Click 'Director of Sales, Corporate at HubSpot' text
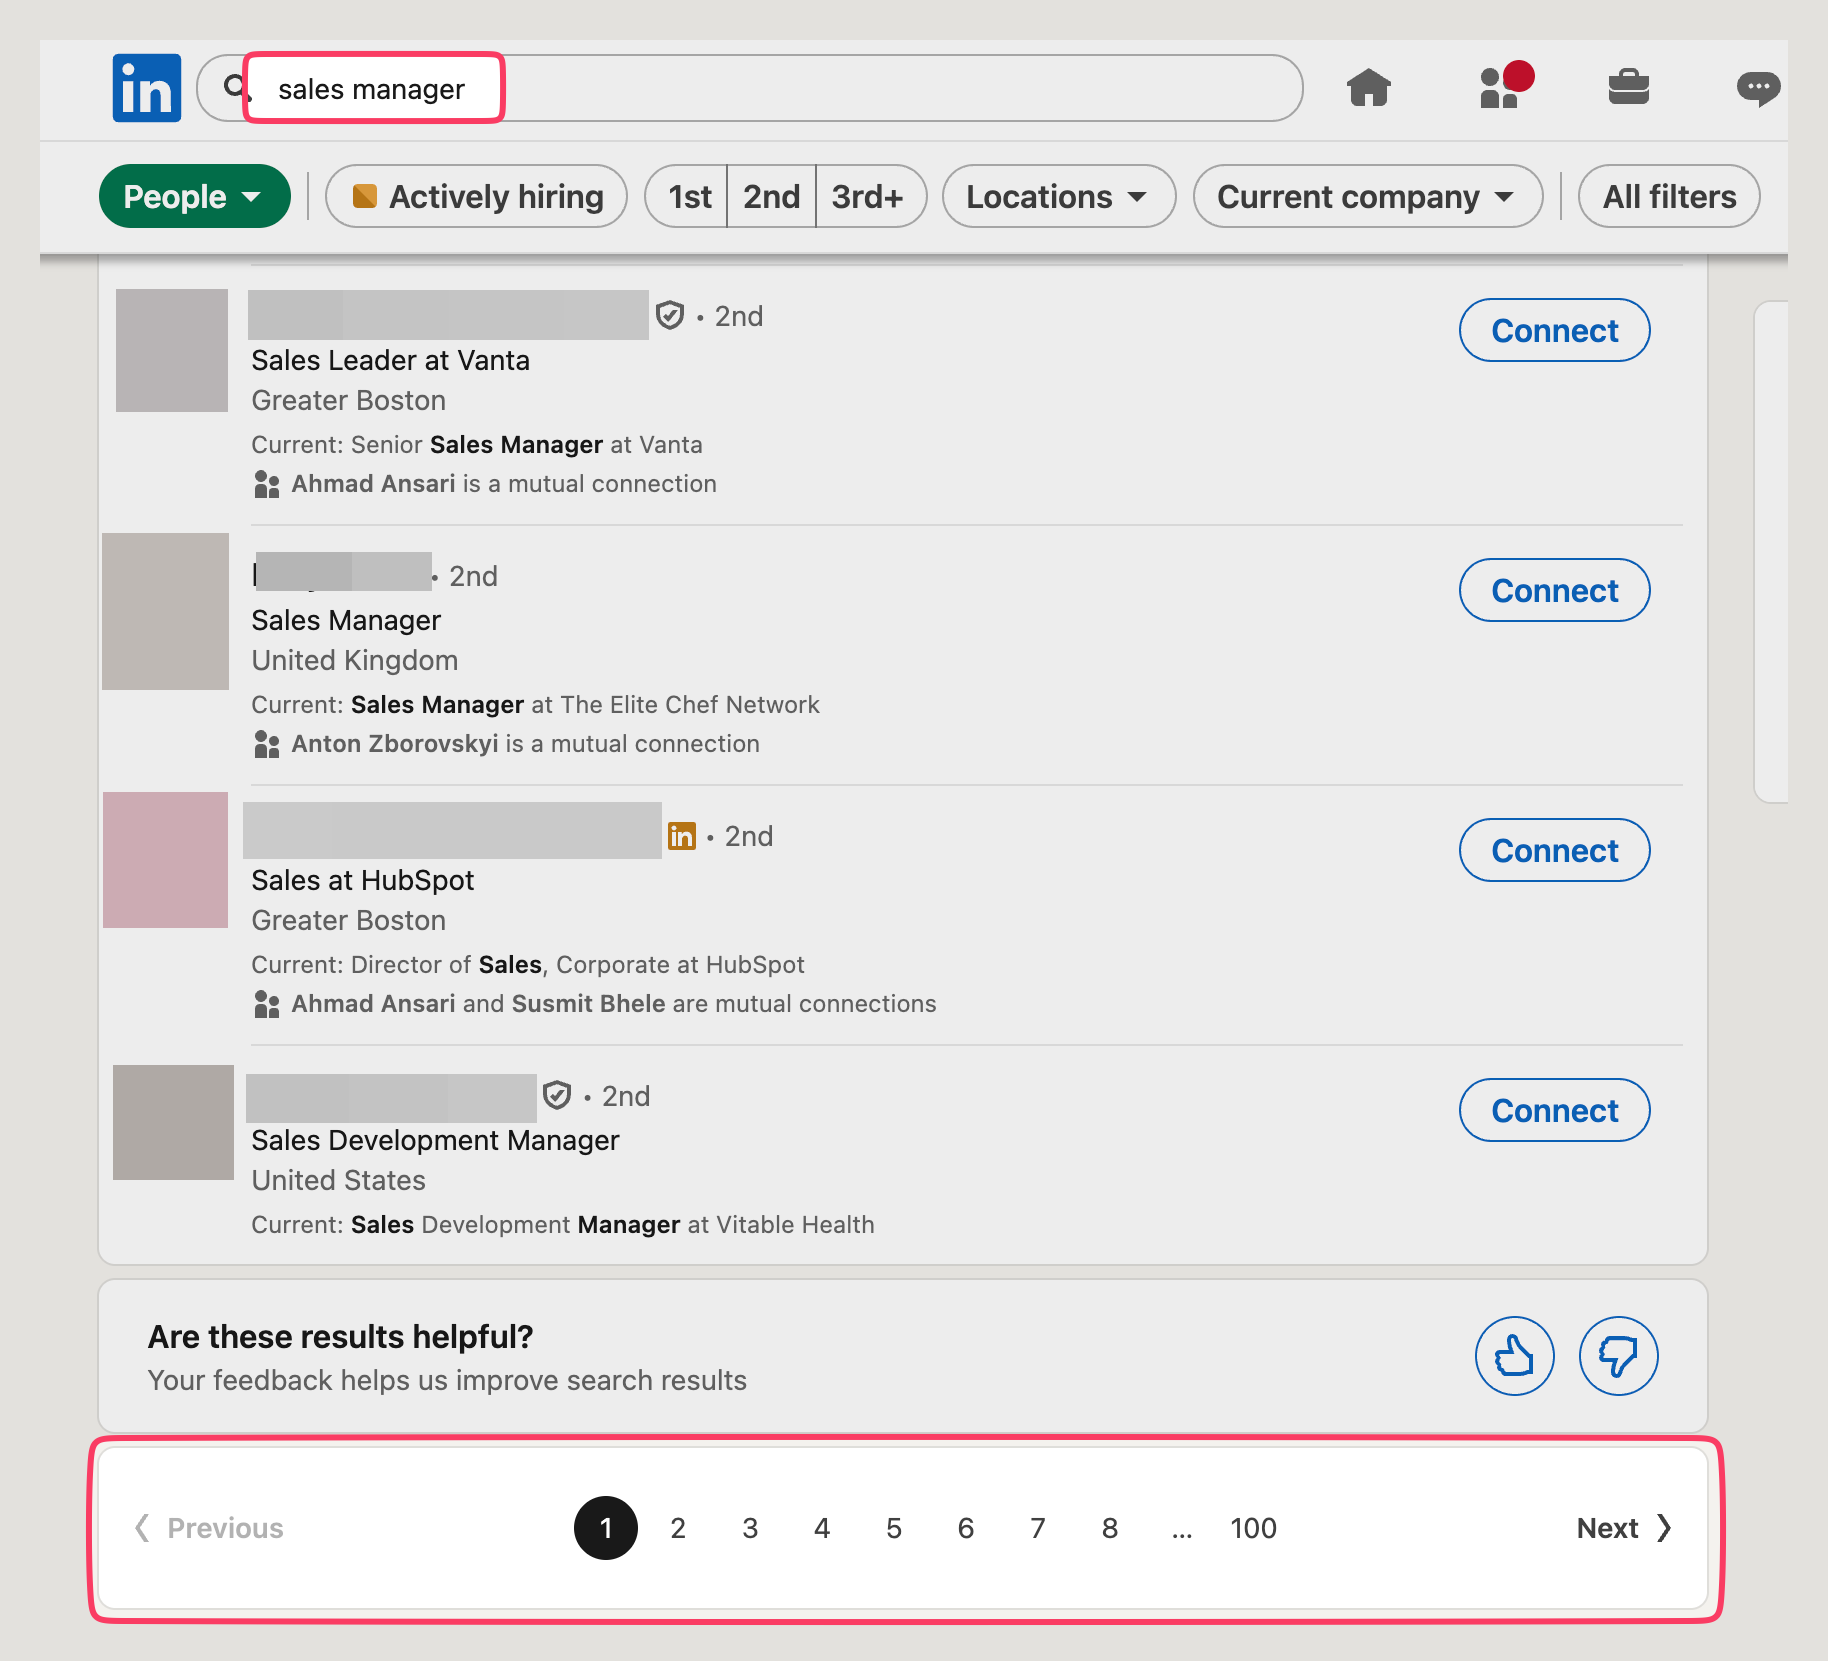1828x1661 pixels. click(x=578, y=964)
